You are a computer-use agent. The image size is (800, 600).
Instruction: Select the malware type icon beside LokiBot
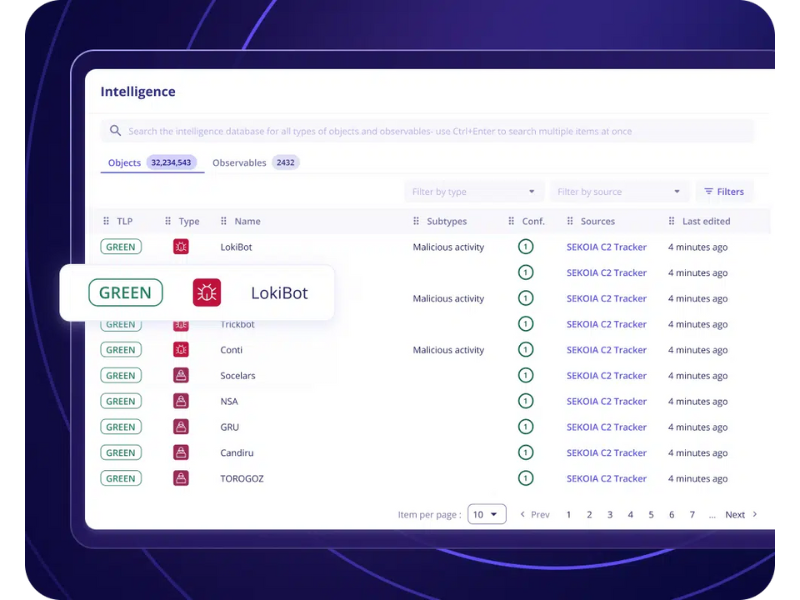(x=182, y=246)
